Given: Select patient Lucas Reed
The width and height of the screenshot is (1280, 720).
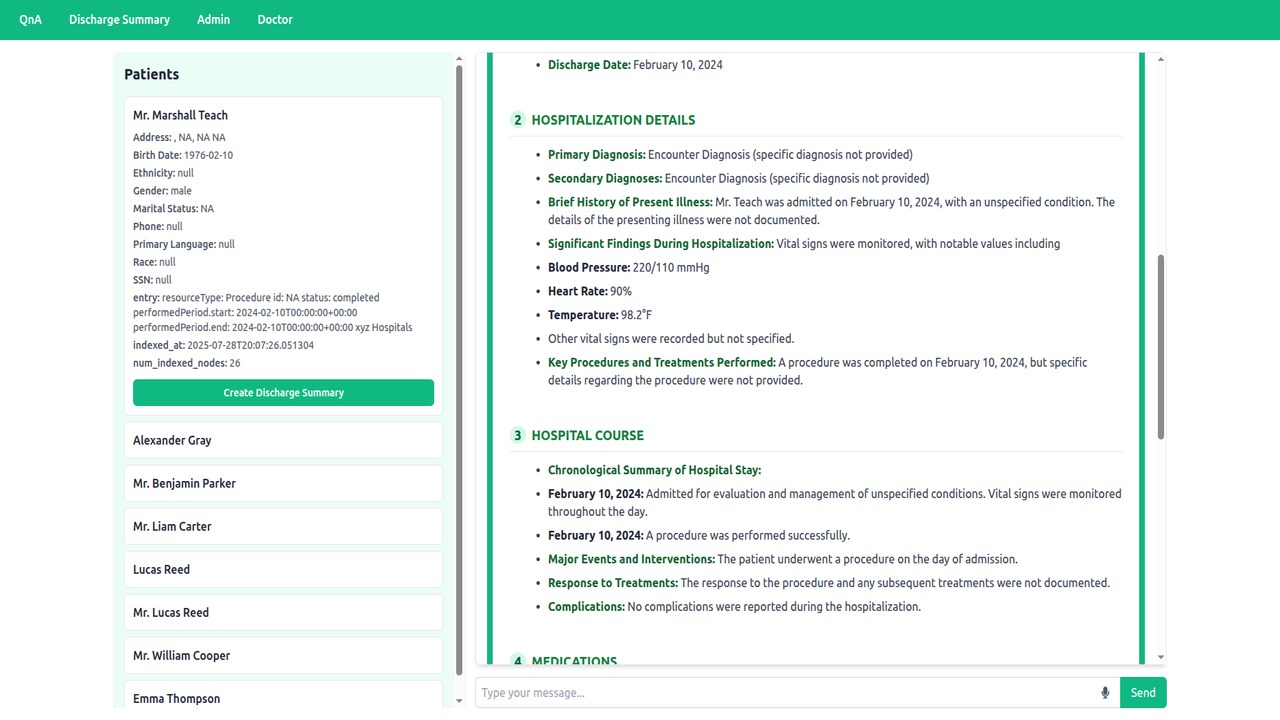Looking at the screenshot, I should point(283,569).
